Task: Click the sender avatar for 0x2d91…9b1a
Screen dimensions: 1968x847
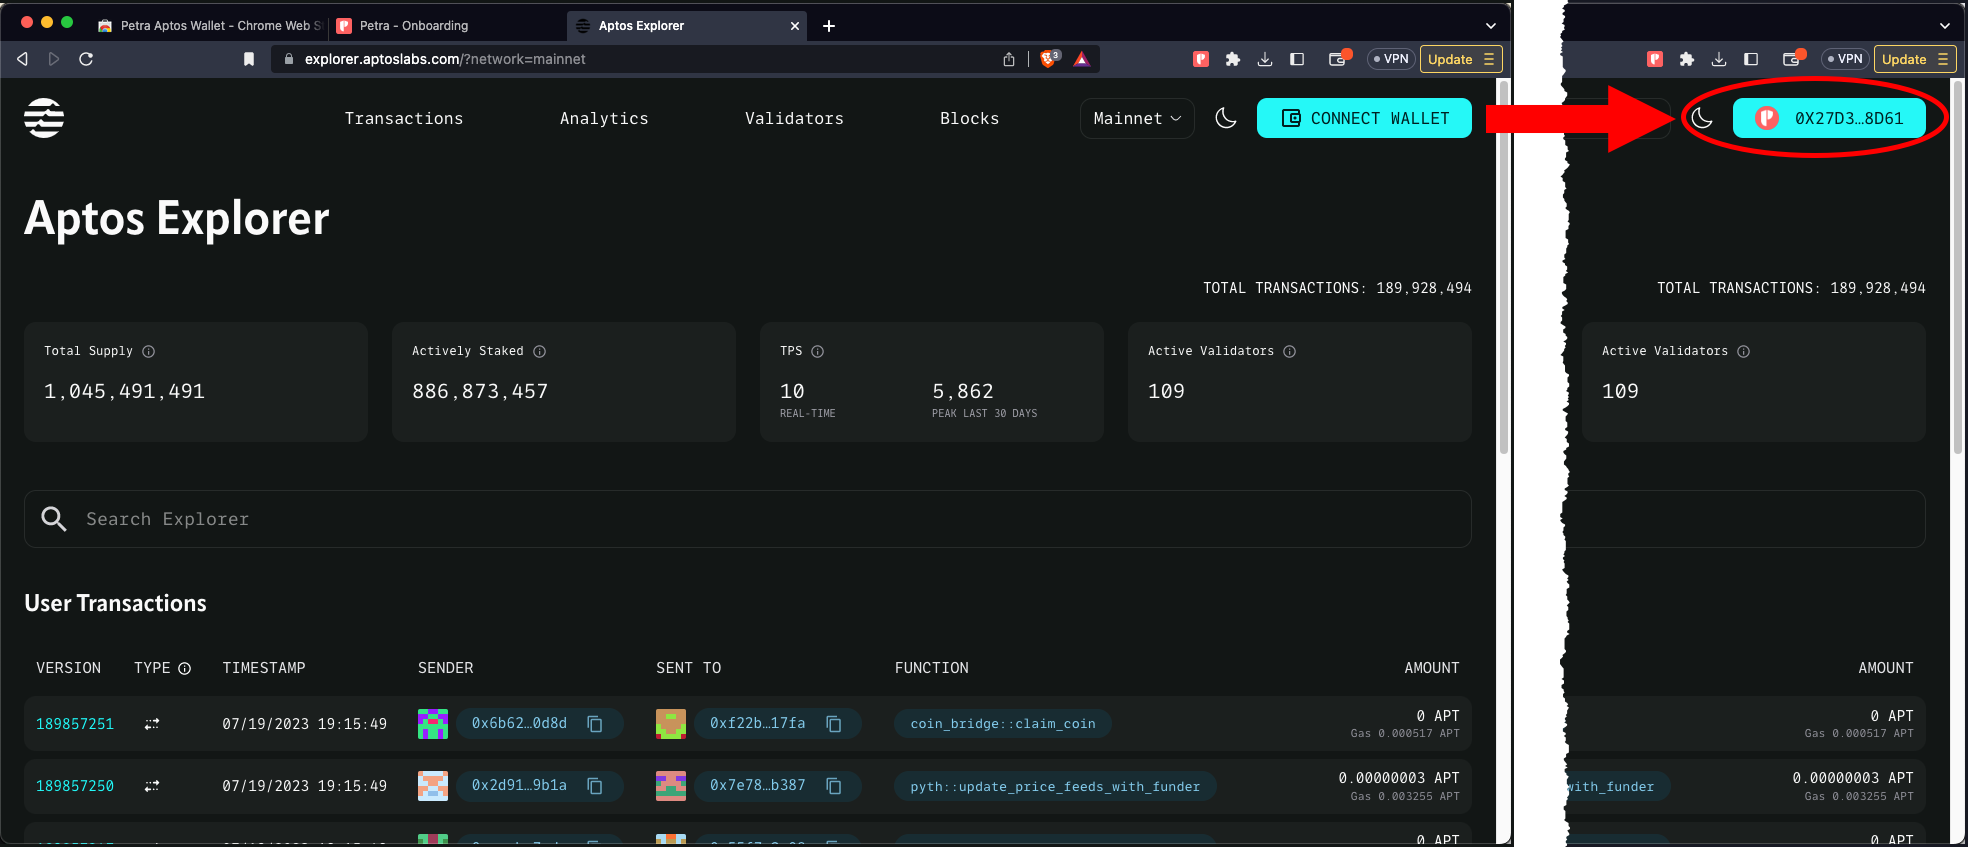Action: [432, 786]
